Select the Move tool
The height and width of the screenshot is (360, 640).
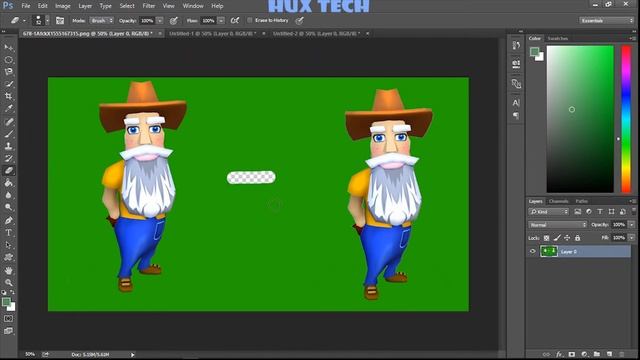pos(9,48)
